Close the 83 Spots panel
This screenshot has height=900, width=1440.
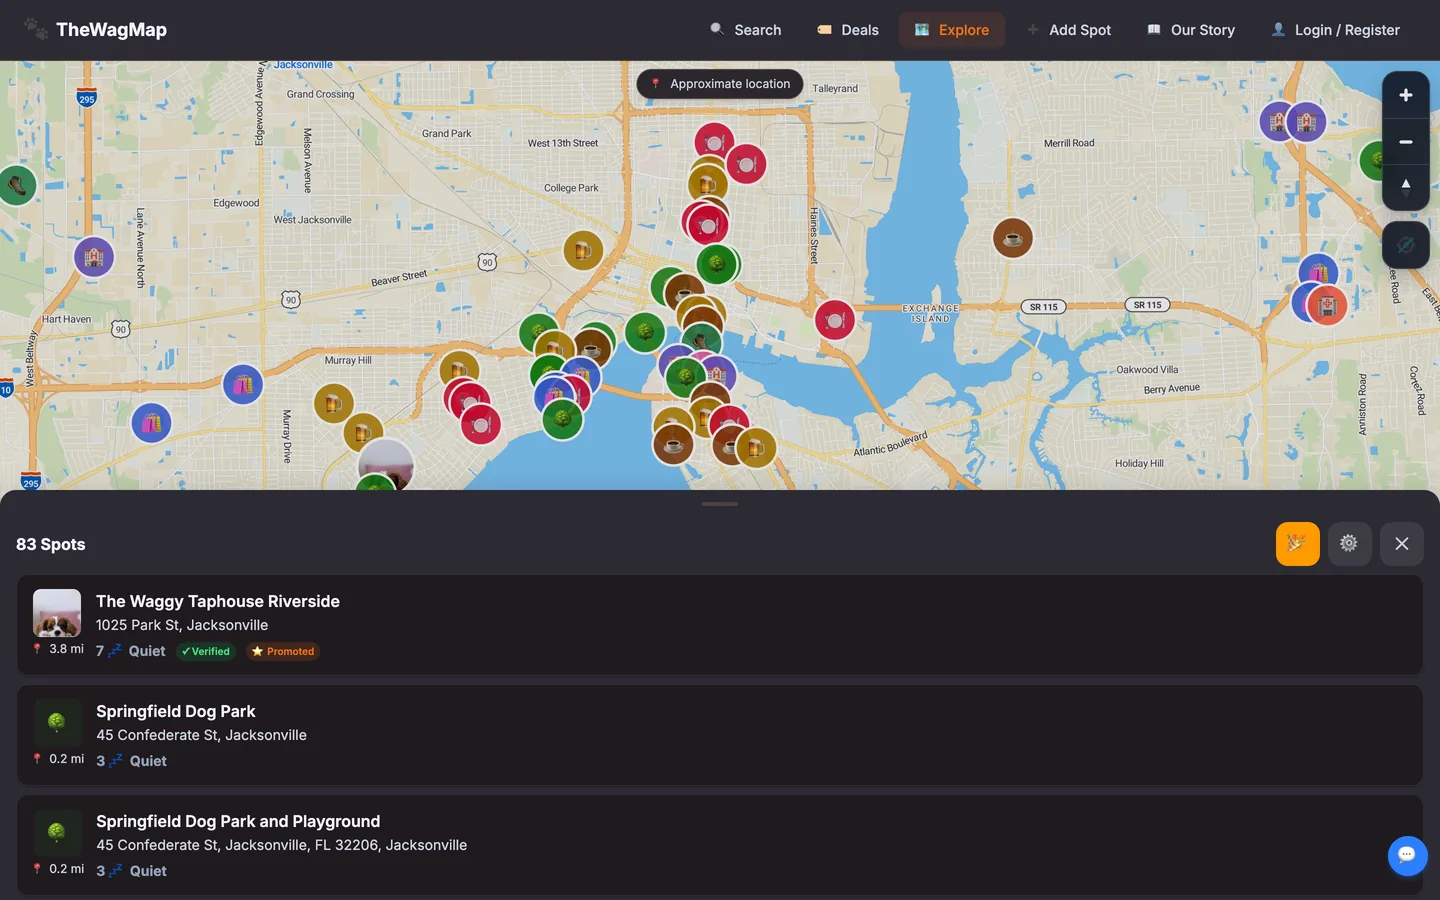pos(1401,544)
